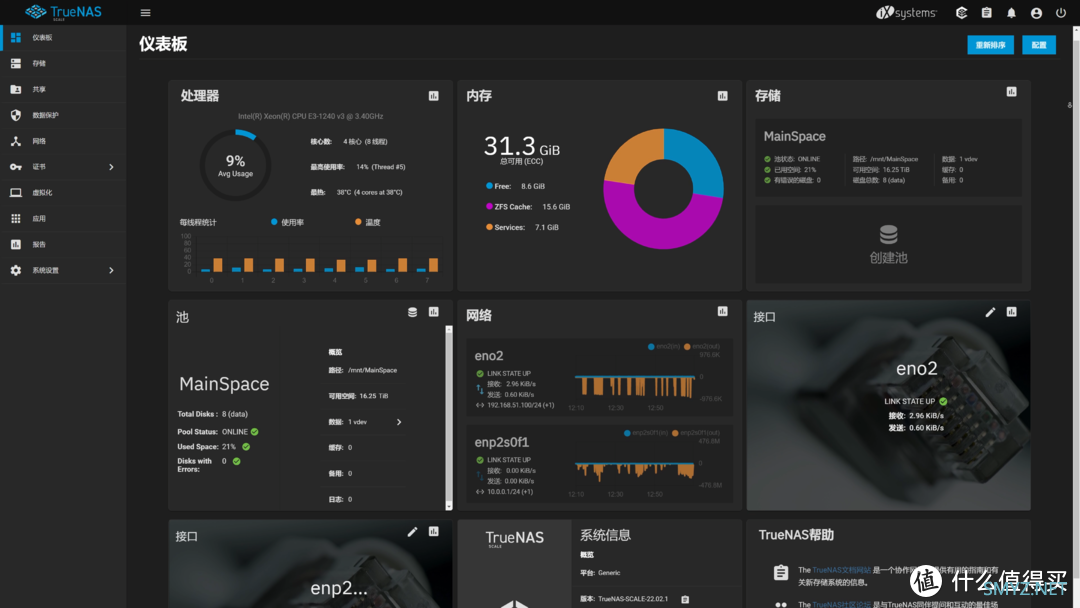
Task: Open the 网络 card's report chart icon
Action: pos(723,311)
